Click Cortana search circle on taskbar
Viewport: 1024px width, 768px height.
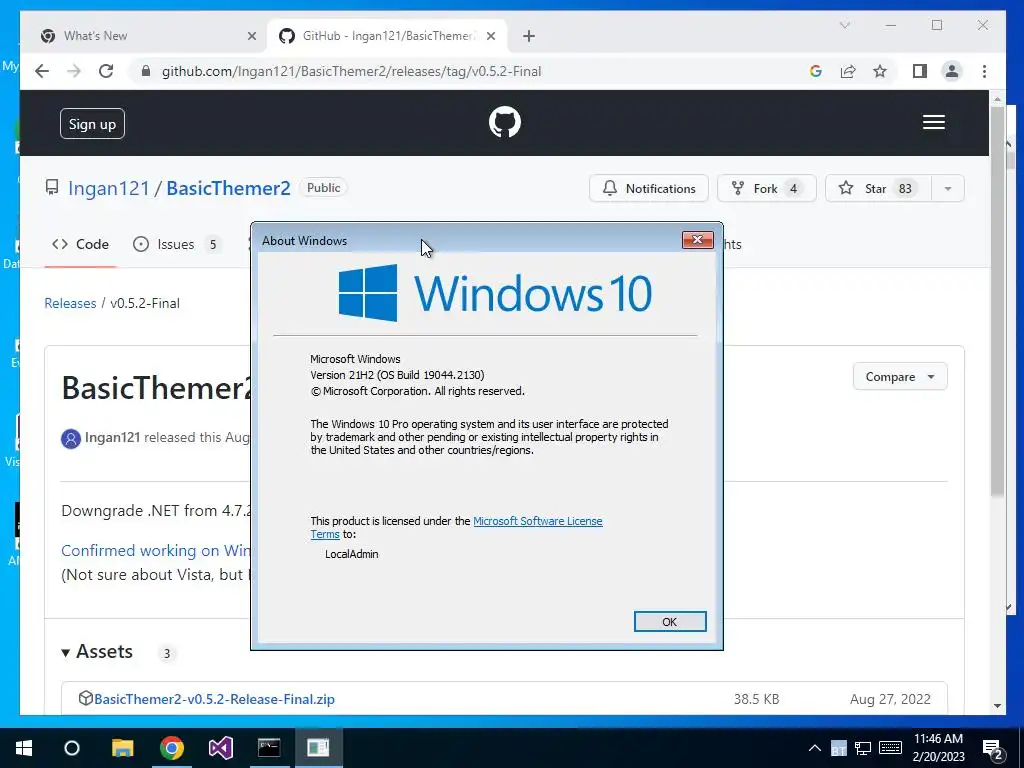[72, 748]
